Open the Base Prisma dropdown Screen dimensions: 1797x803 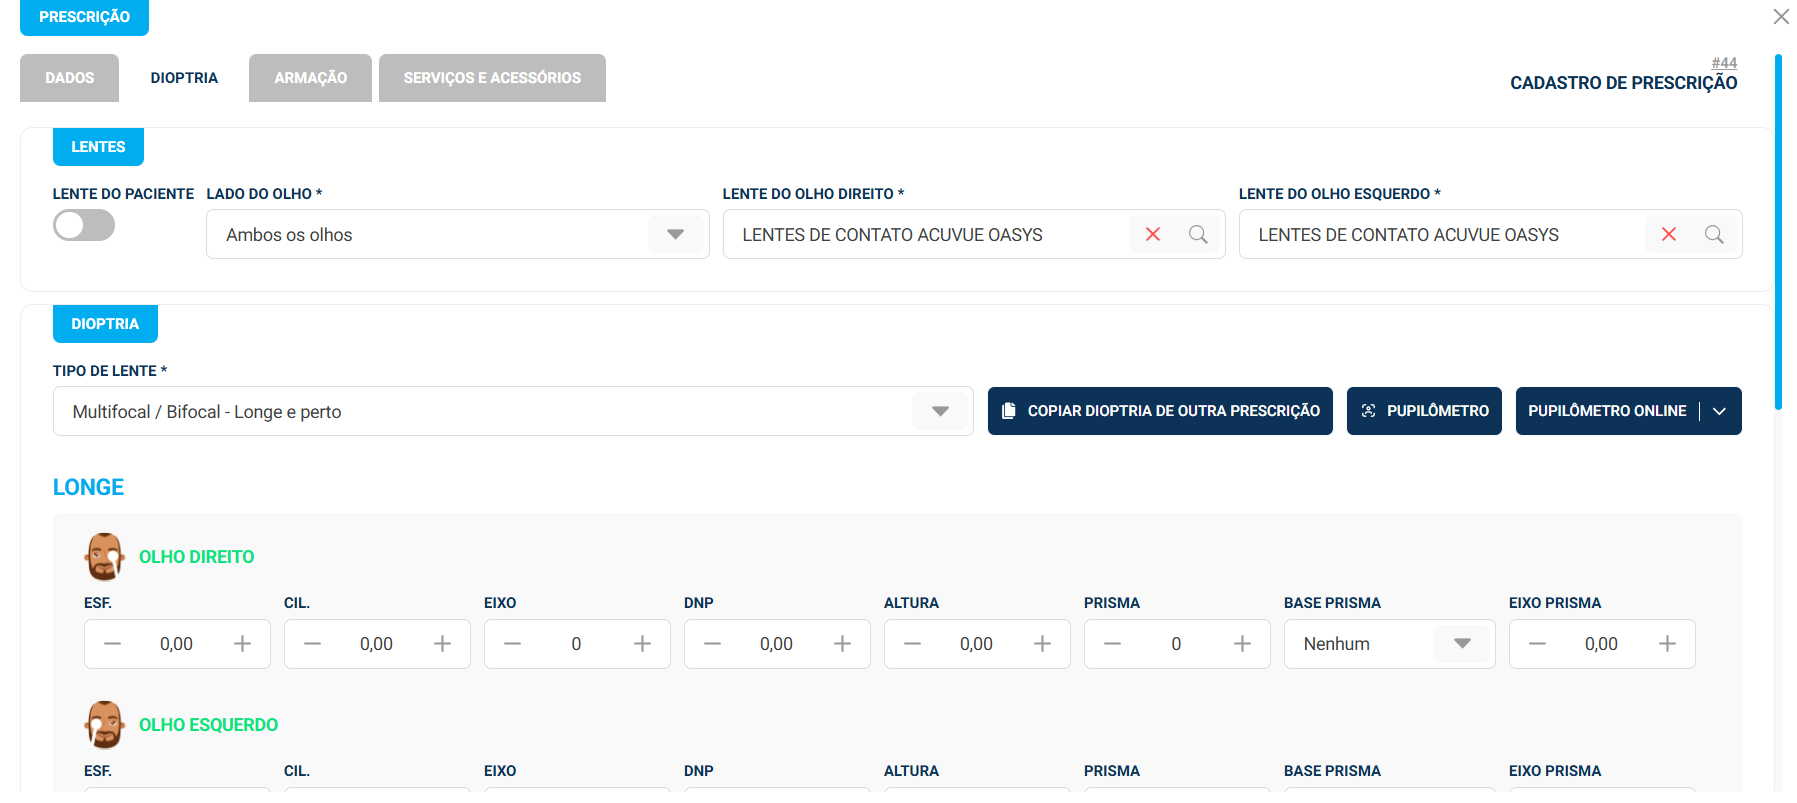click(1389, 644)
